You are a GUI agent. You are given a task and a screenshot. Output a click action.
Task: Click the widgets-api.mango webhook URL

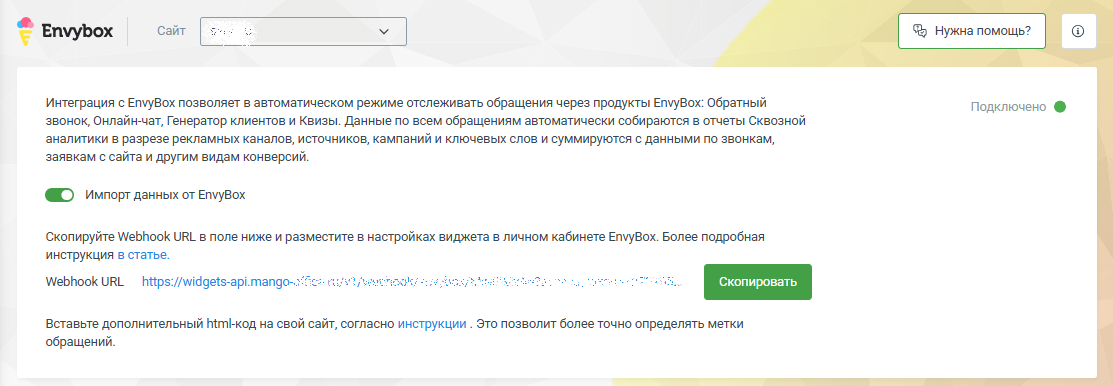(412, 282)
